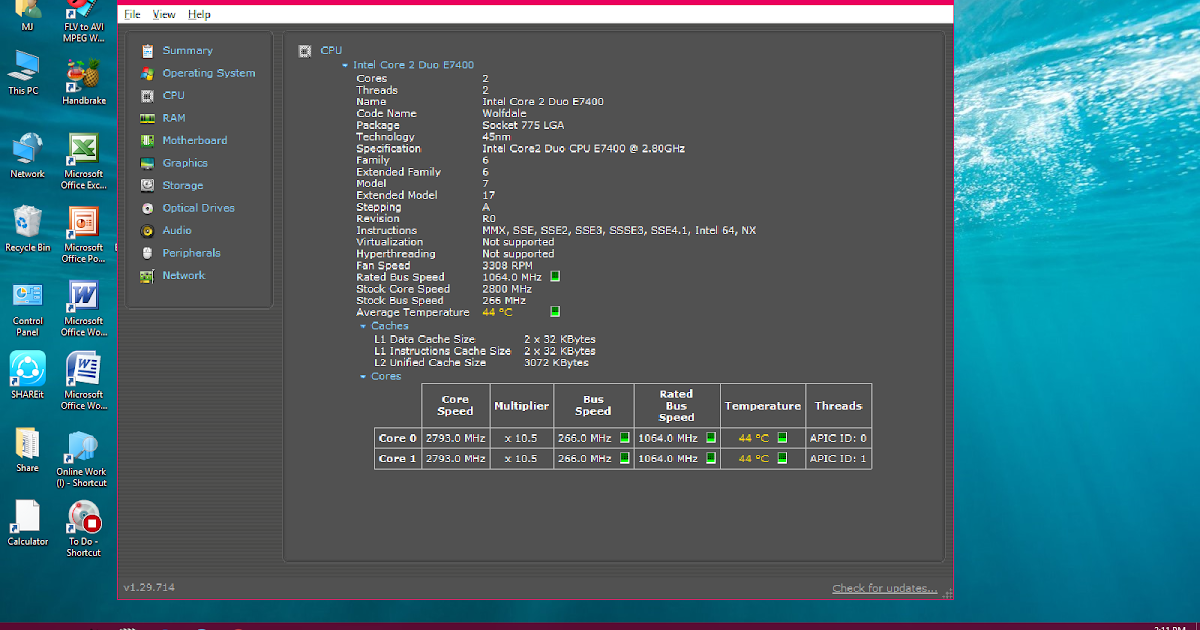Screen dimensions: 1200x630
Task: Click the Package value Socket 775 LGA
Action: [x=523, y=125]
